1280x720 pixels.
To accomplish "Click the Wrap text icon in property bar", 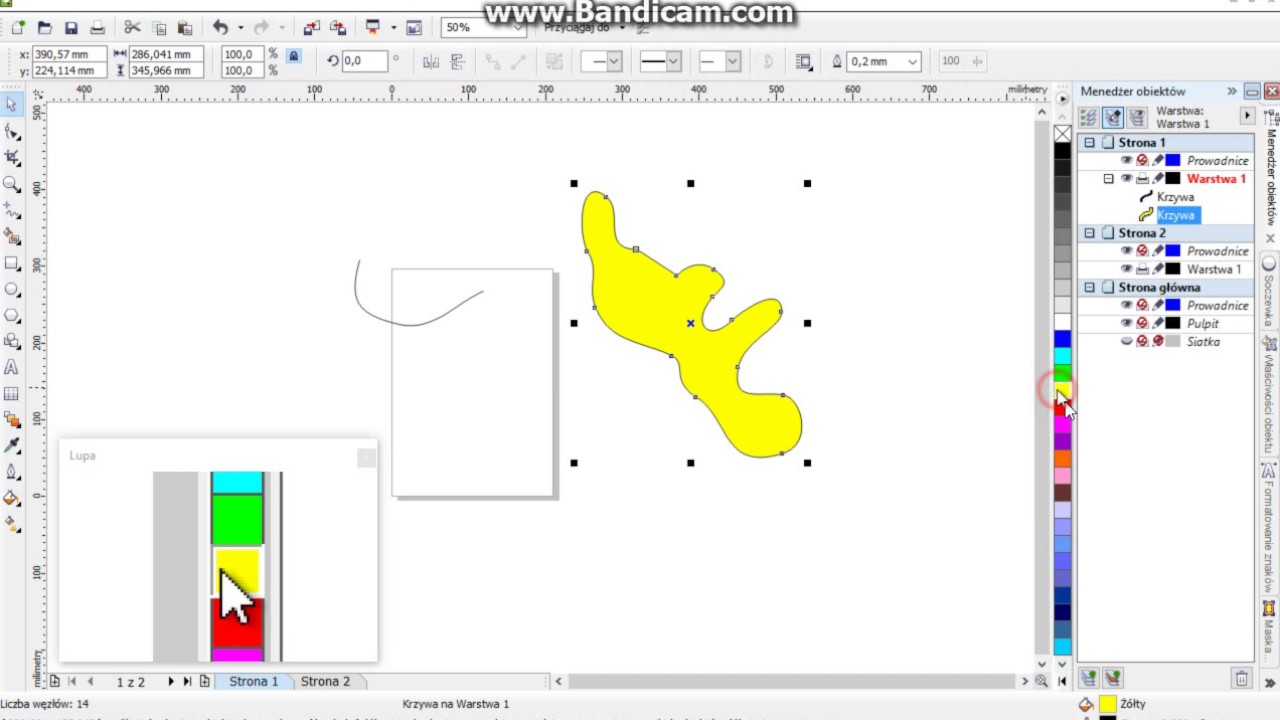I will 804,61.
